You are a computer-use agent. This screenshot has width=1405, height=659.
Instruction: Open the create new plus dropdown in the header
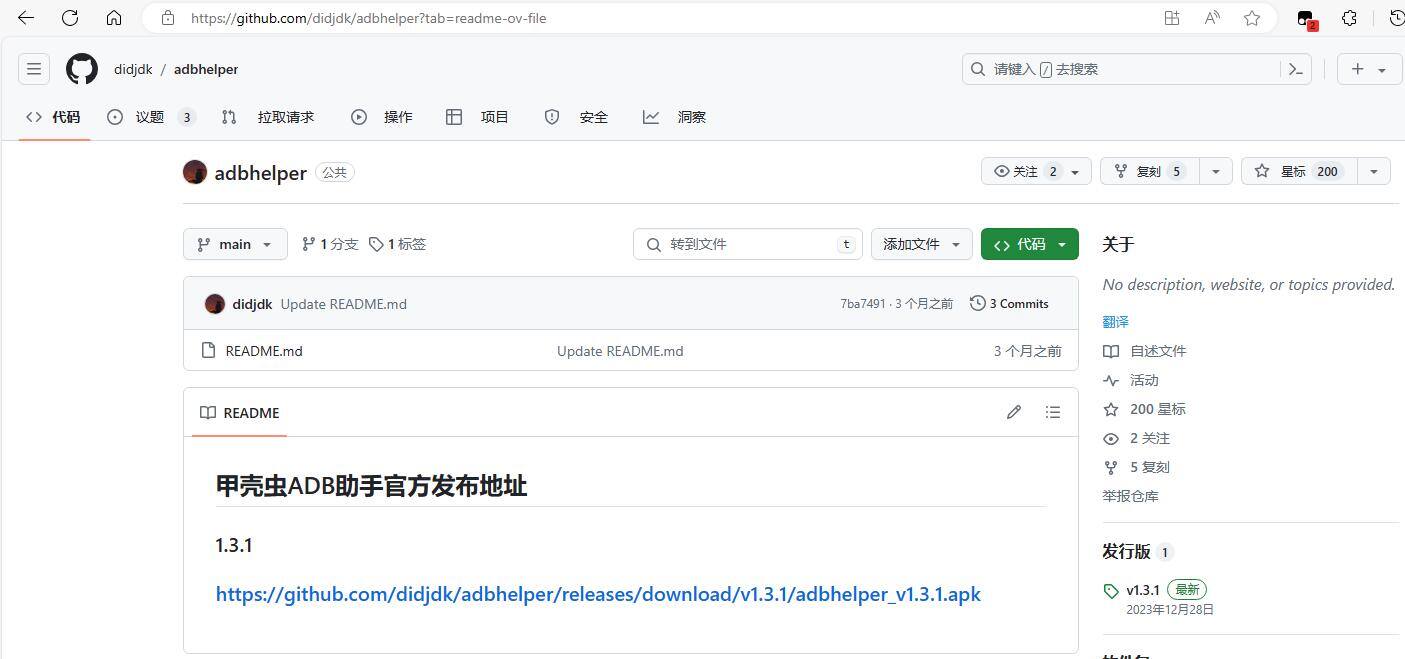[1370, 69]
